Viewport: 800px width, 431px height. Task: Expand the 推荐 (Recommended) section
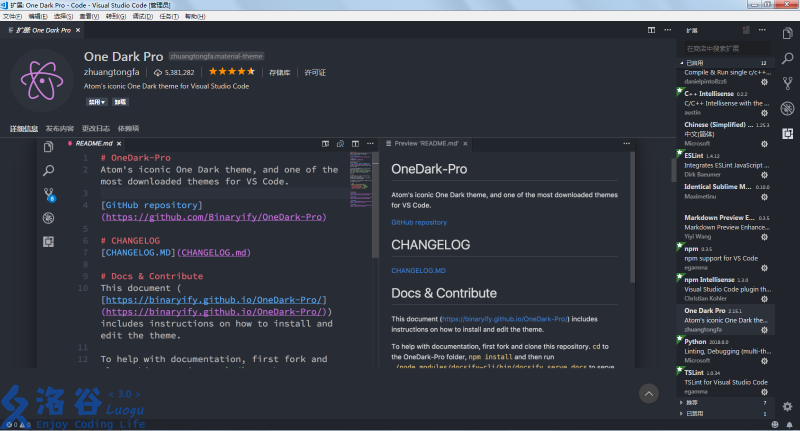[x=726, y=403]
